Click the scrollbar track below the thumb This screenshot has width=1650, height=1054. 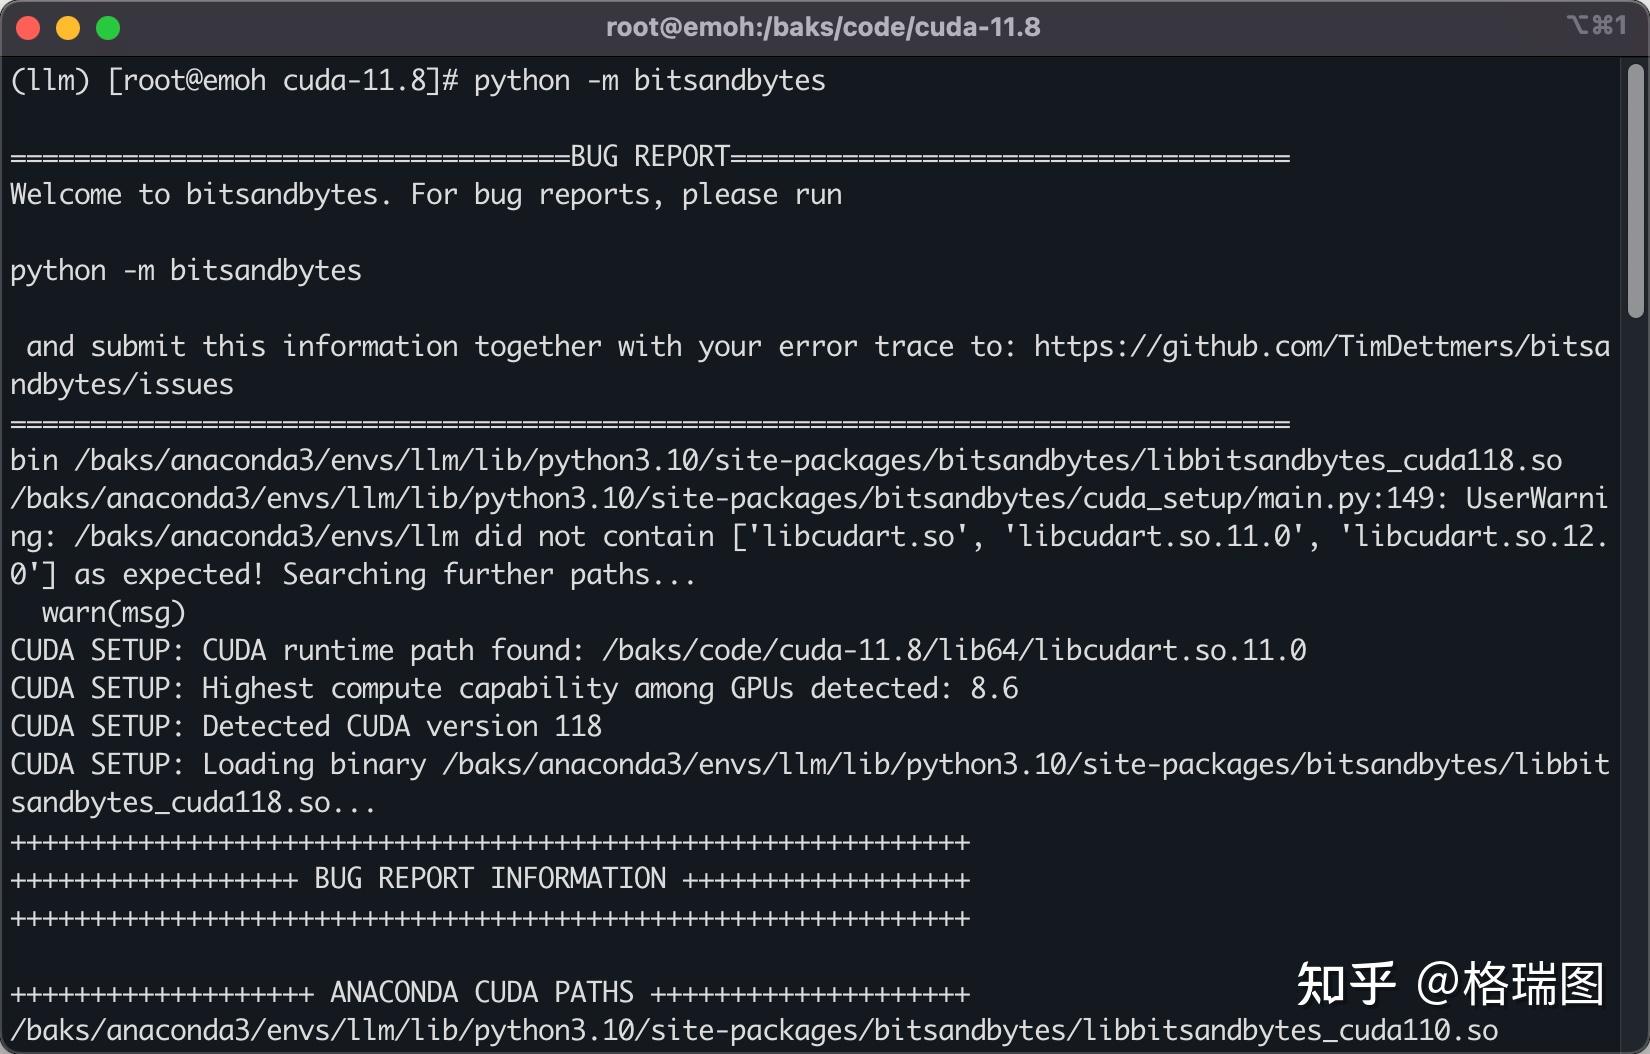click(1636, 650)
